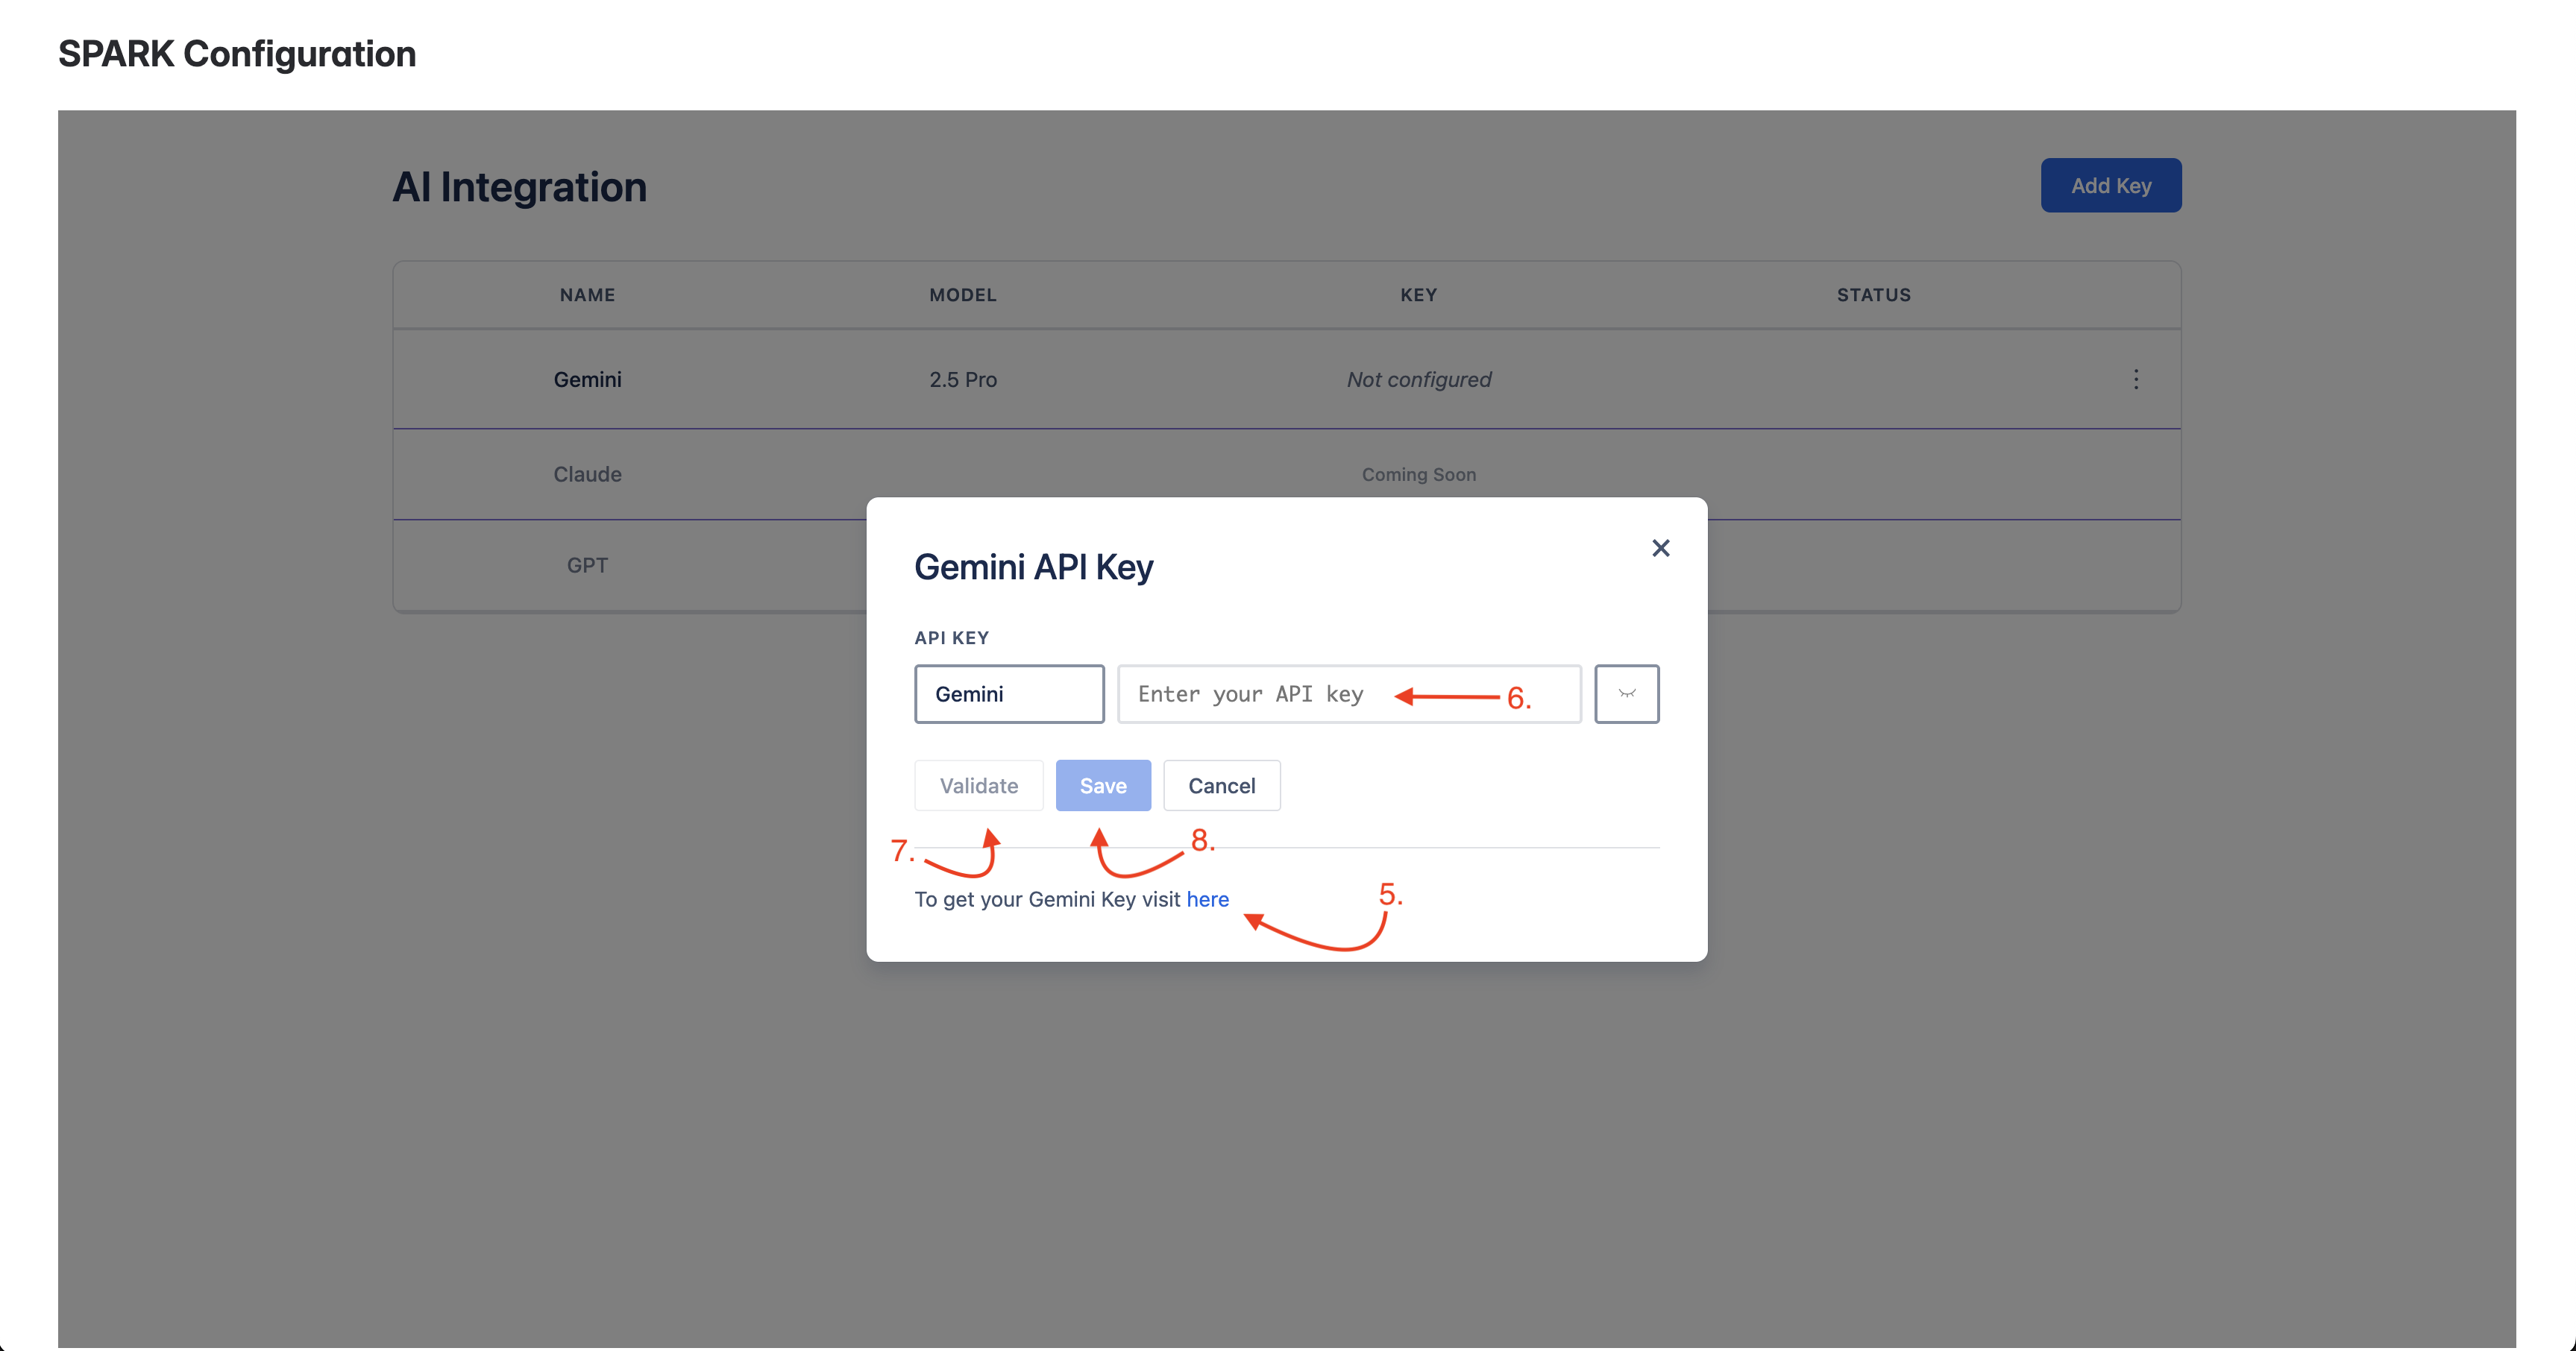2576x1351 pixels.
Task: Open the Gemini key page via the here link
Action: click(x=1207, y=899)
